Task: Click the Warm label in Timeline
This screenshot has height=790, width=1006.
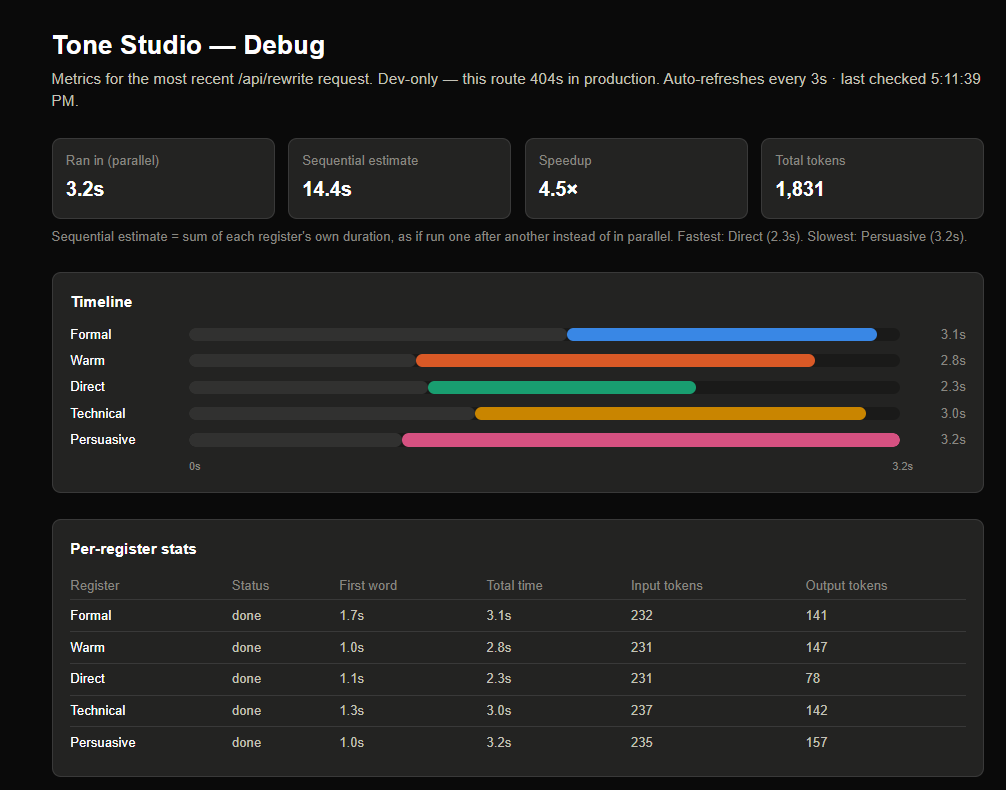Action: click(x=87, y=361)
